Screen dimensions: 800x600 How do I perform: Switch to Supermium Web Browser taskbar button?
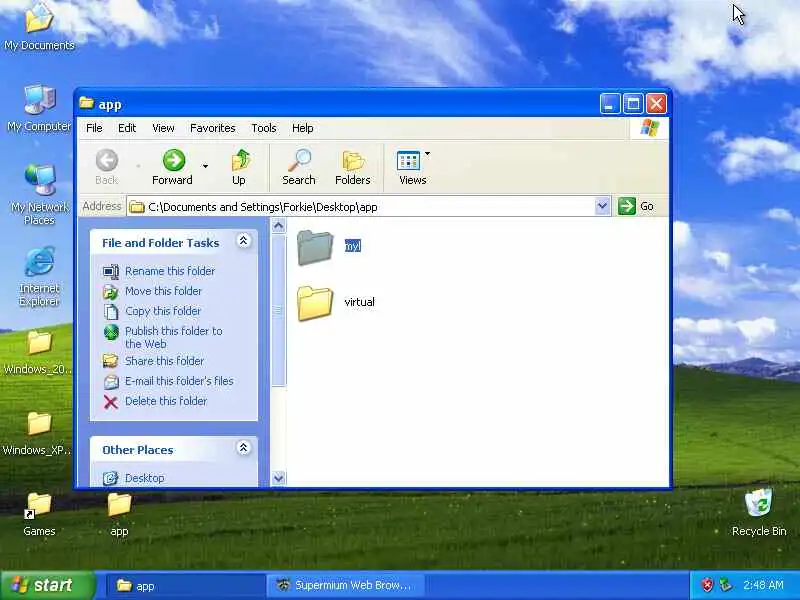coord(345,586)
